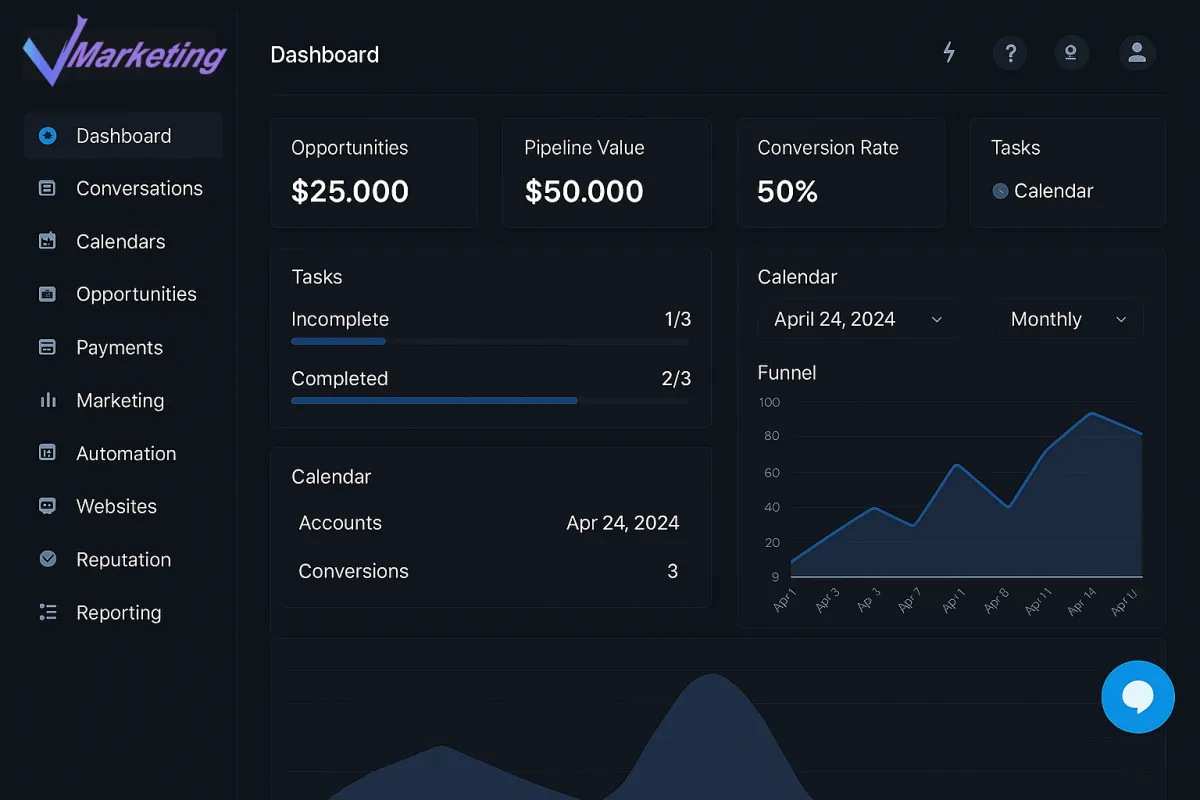Viewport: 1200px width, 800px height.
Task: Click the header icon beside the help button
Action: pyautogui.click(x=1071, y=53)
